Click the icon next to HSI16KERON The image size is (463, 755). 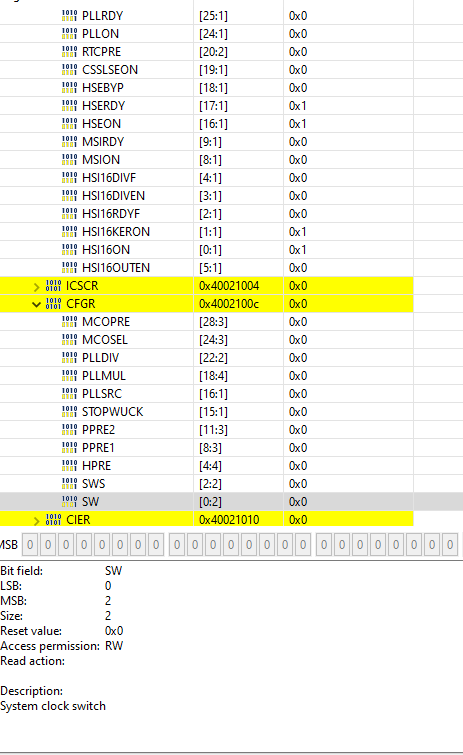(69, 232)
